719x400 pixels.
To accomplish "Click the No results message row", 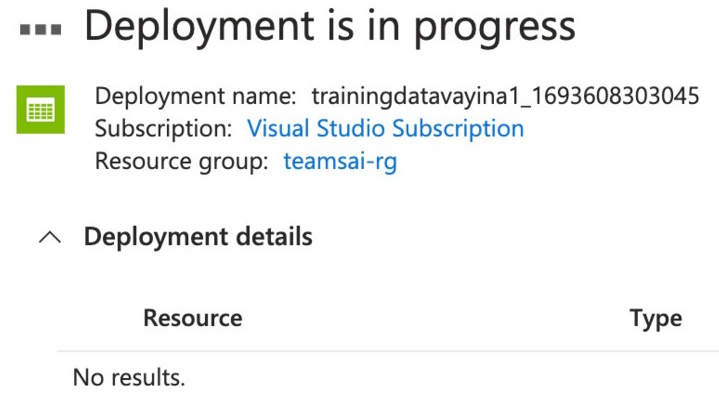I will [129, 379].
